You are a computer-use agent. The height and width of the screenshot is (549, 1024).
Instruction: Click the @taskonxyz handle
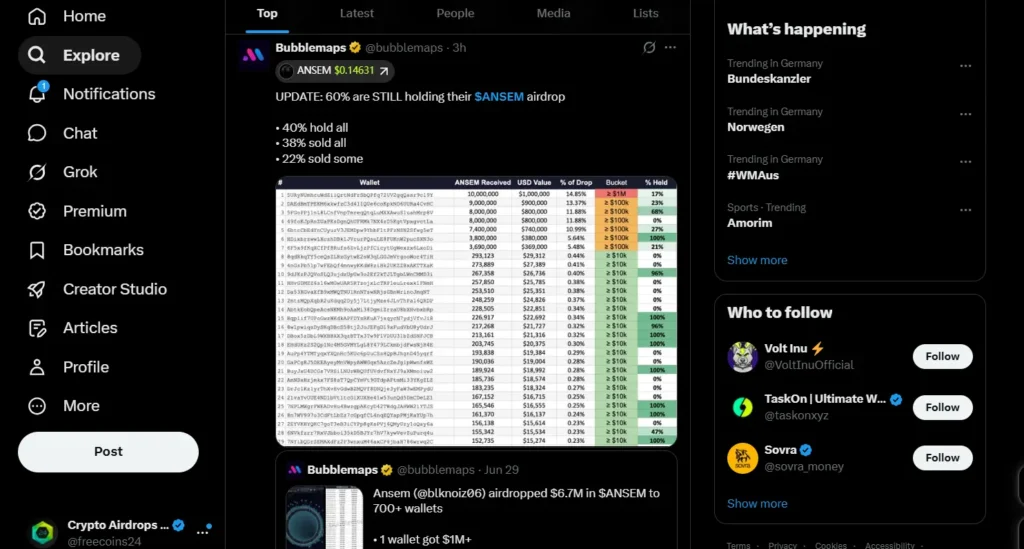(797, 415)
